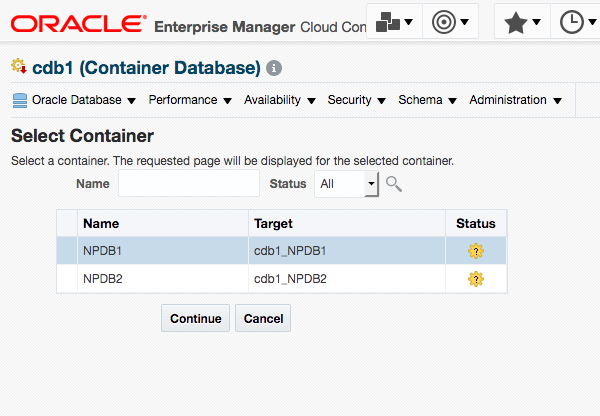Click the database stack icon beside Oracle Database
The width and height of the screenshot is (600, 416).
(20, 100)
